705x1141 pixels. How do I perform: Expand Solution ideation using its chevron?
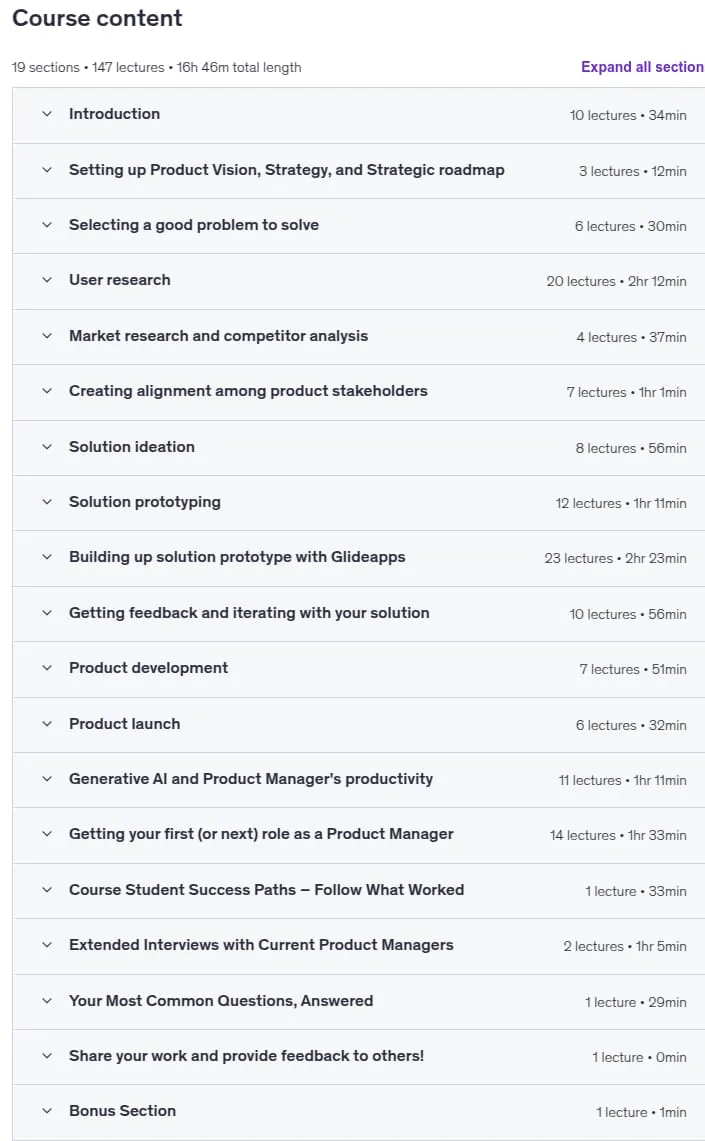coord(47,447)
